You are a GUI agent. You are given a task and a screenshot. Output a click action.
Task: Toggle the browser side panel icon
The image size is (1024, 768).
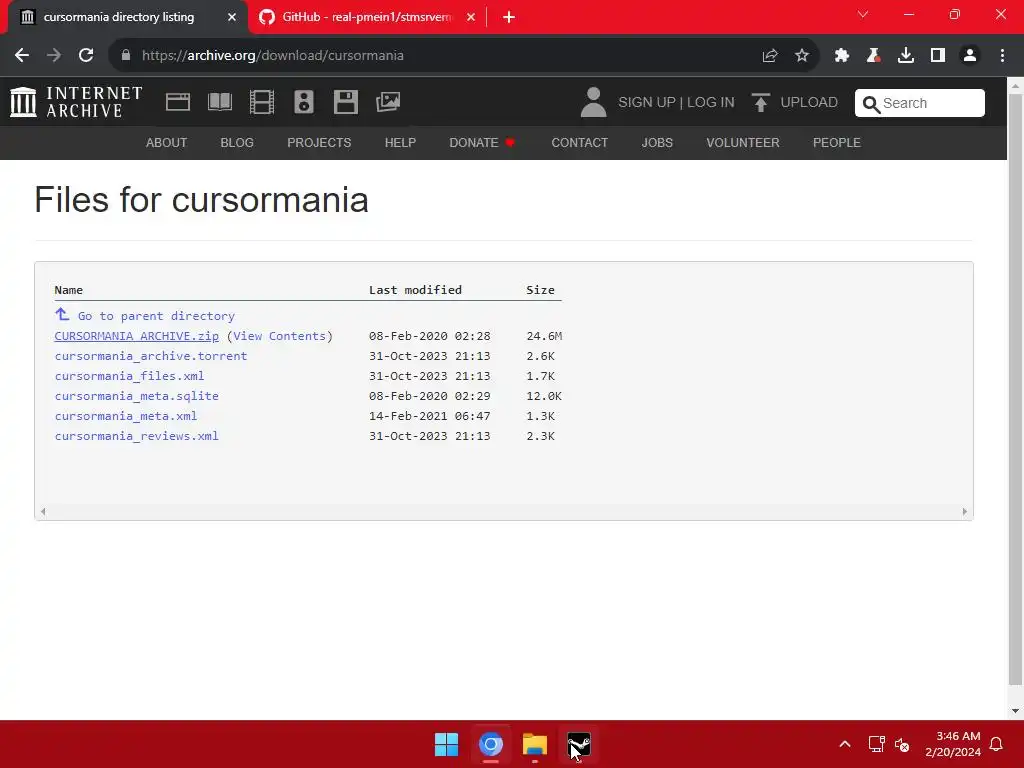(938, 56)
